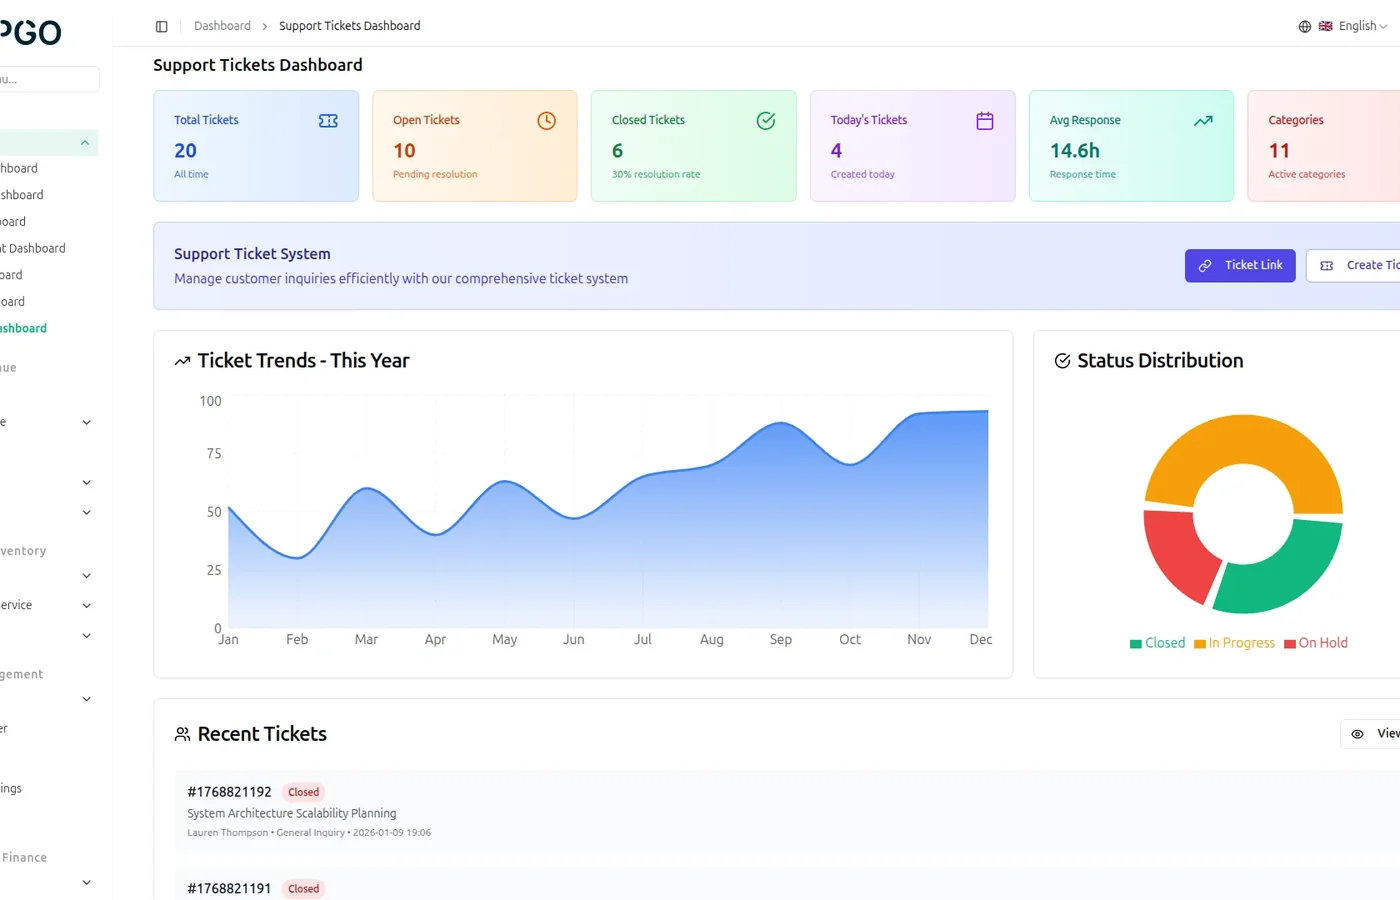This screenshot has height=900, width=1400.
Task: Click the Status Distribution check icon
Action: click(1062, 361)
